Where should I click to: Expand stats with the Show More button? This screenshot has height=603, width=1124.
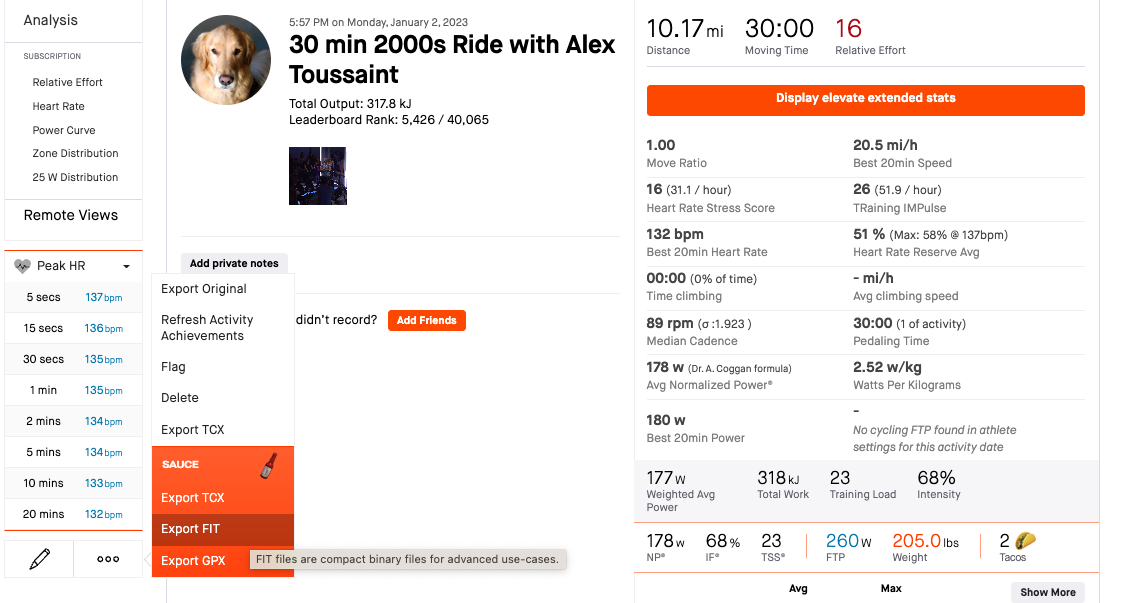(1047, 592)
